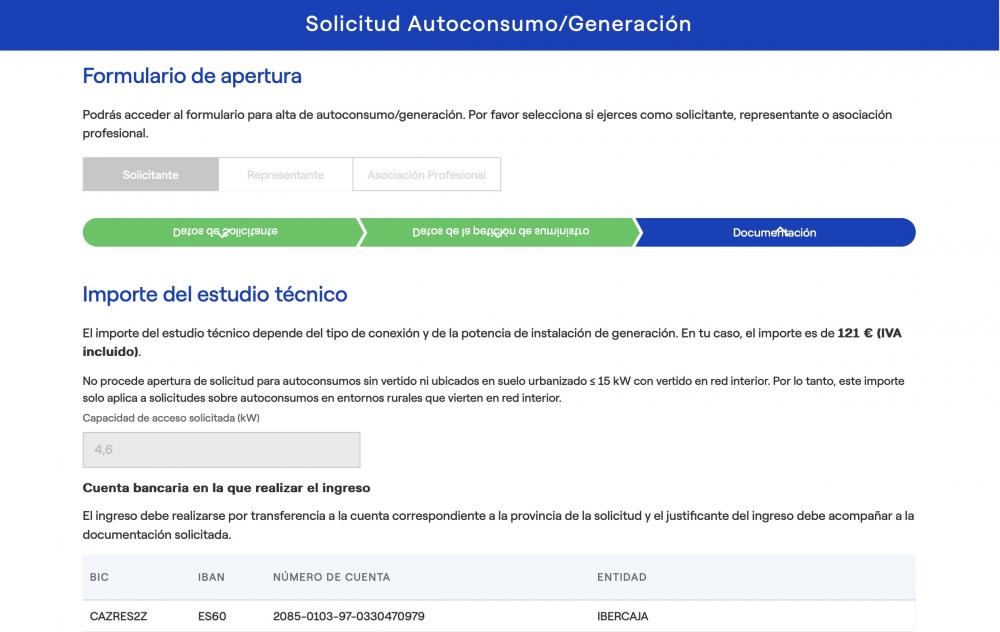Click the CAZRES2Z BIC code cell
This screenshot has height=632, width=1000.
coord(119,616)
